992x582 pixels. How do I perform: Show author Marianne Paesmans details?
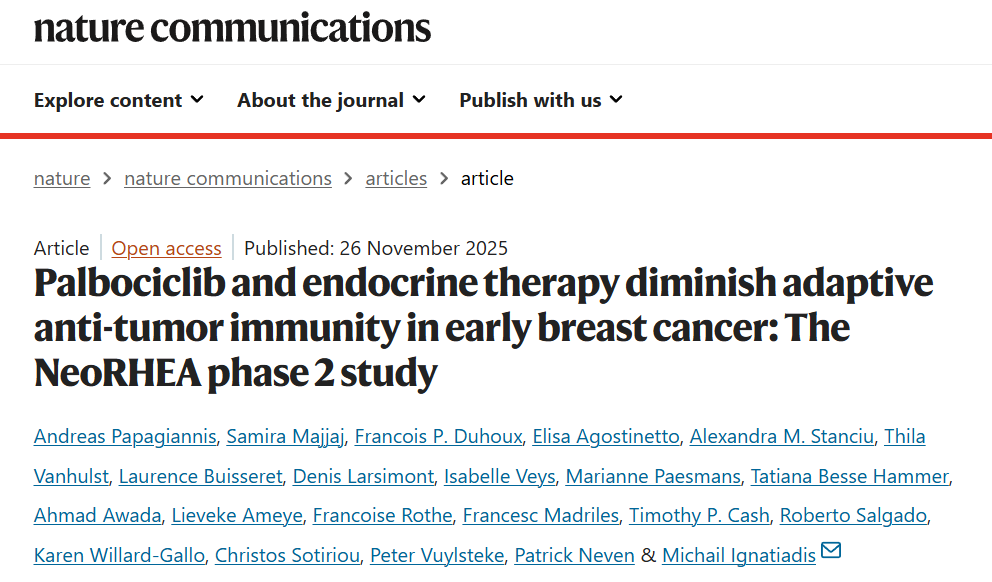(x=653, y=477)
